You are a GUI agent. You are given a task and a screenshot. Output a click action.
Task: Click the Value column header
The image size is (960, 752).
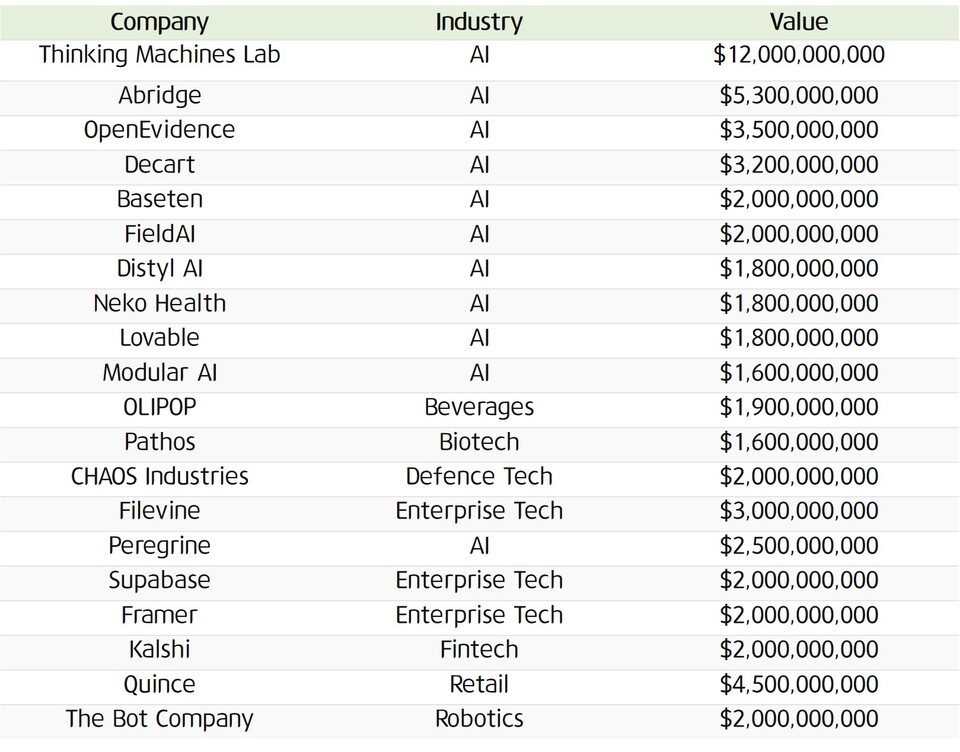point(799,22)
